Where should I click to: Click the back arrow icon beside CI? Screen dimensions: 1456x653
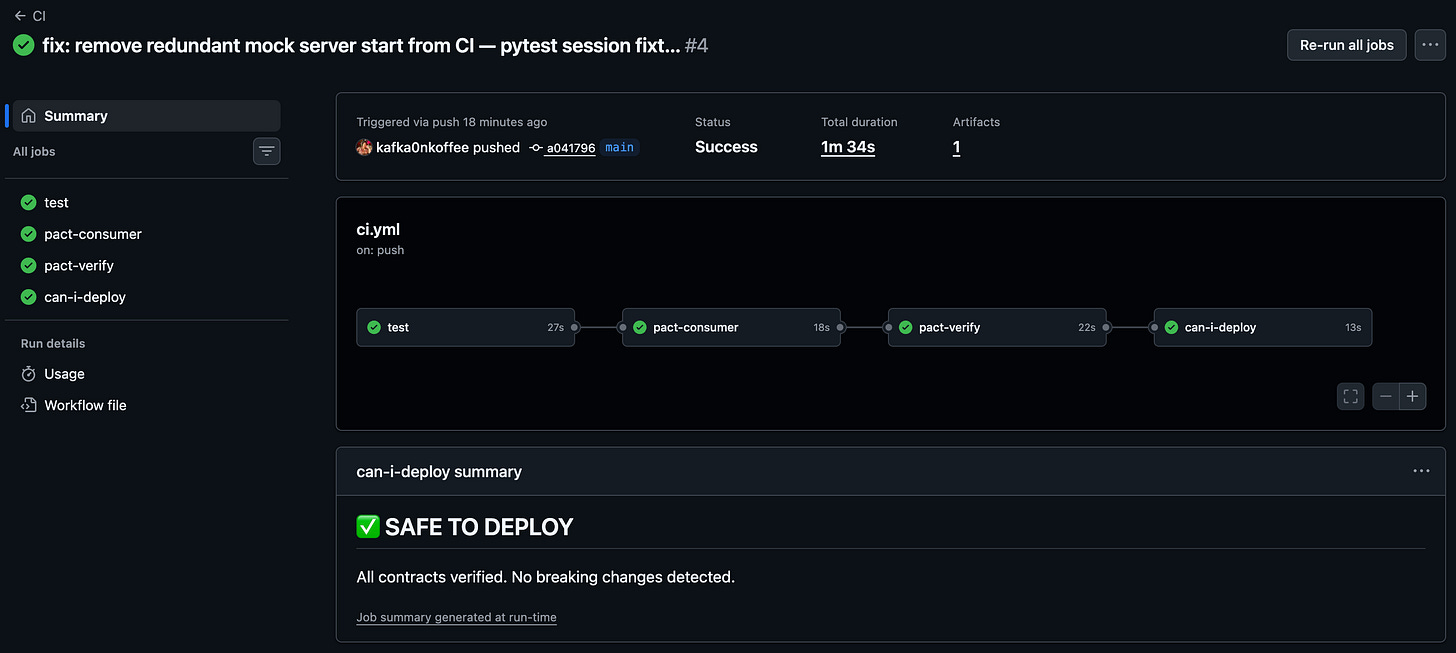point(20,16)
